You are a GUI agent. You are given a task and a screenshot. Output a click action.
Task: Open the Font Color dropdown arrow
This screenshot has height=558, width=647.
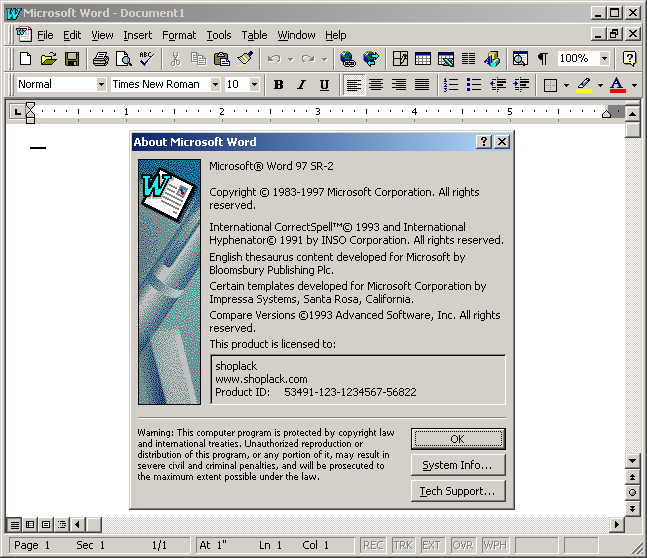click(634, 85)
